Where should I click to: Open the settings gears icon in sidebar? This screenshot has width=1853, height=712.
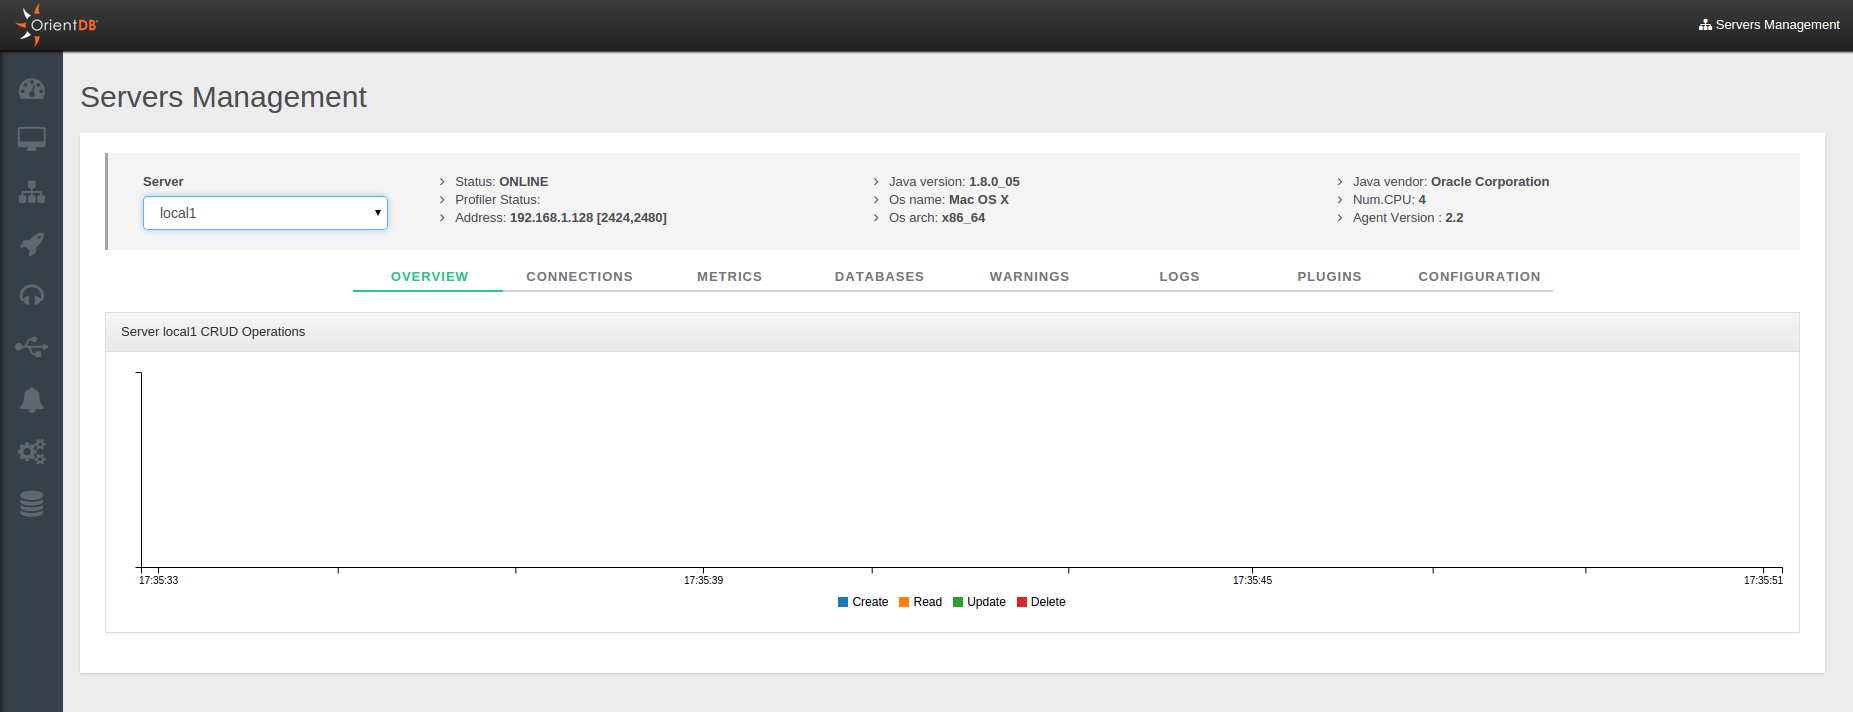pos(31,452)
